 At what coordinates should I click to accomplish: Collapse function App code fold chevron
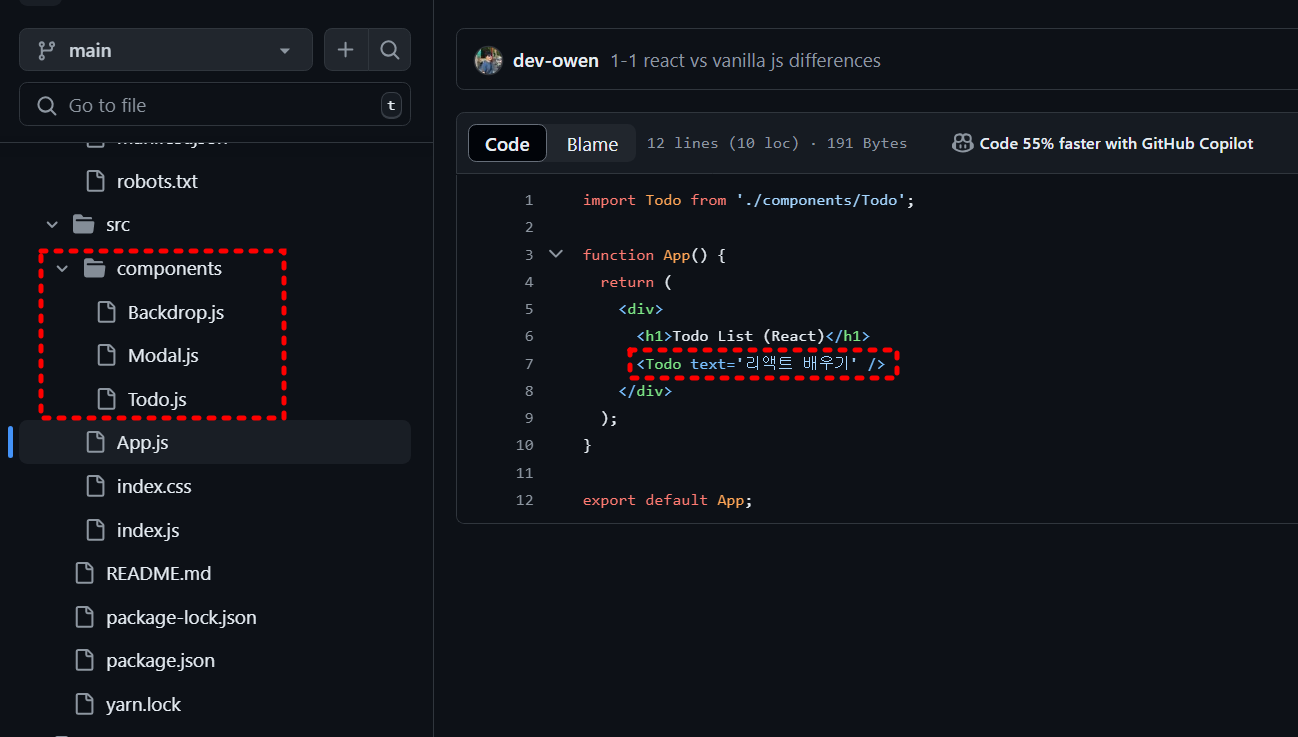coord(556,254)
